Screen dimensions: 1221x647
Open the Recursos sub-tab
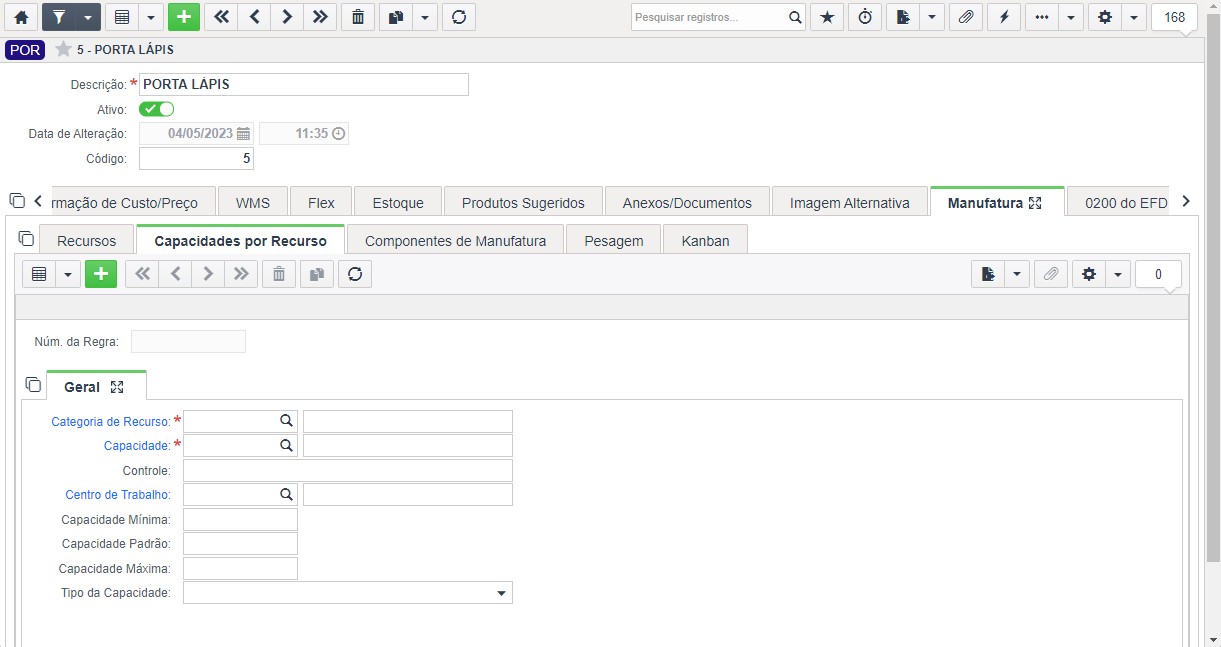[86, 240]
